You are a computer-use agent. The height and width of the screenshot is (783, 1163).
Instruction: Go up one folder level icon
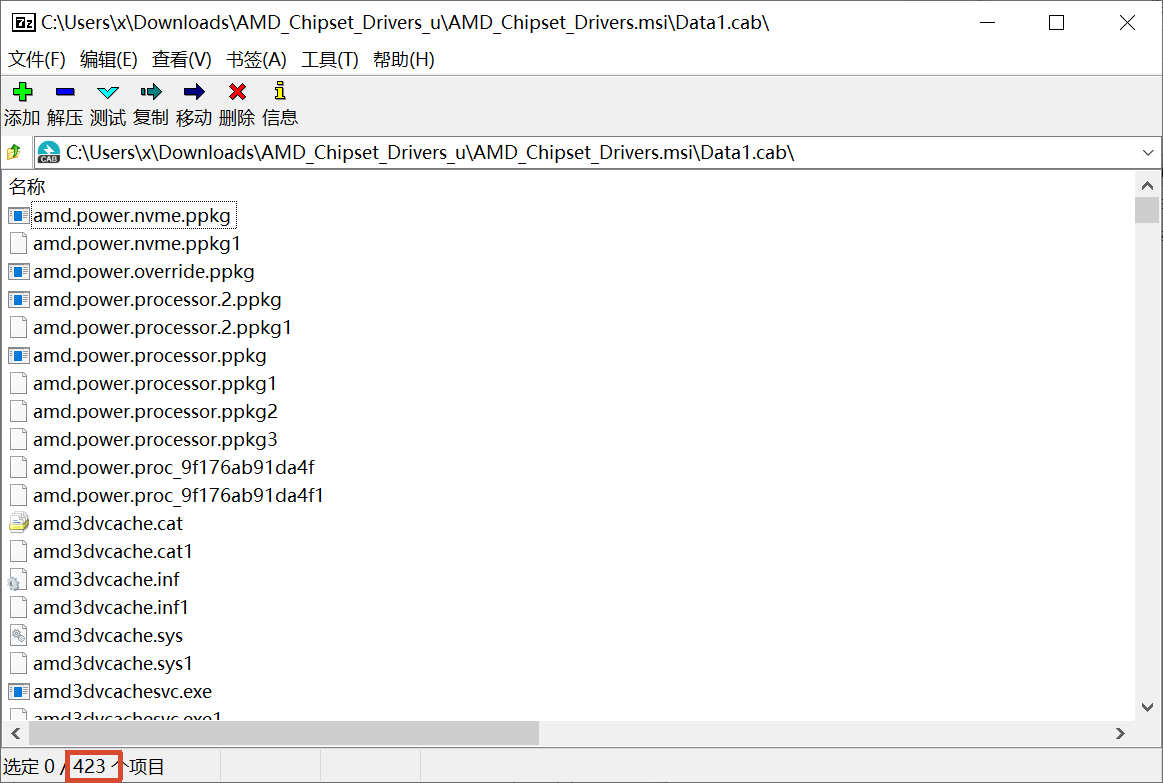click(13, 153)
